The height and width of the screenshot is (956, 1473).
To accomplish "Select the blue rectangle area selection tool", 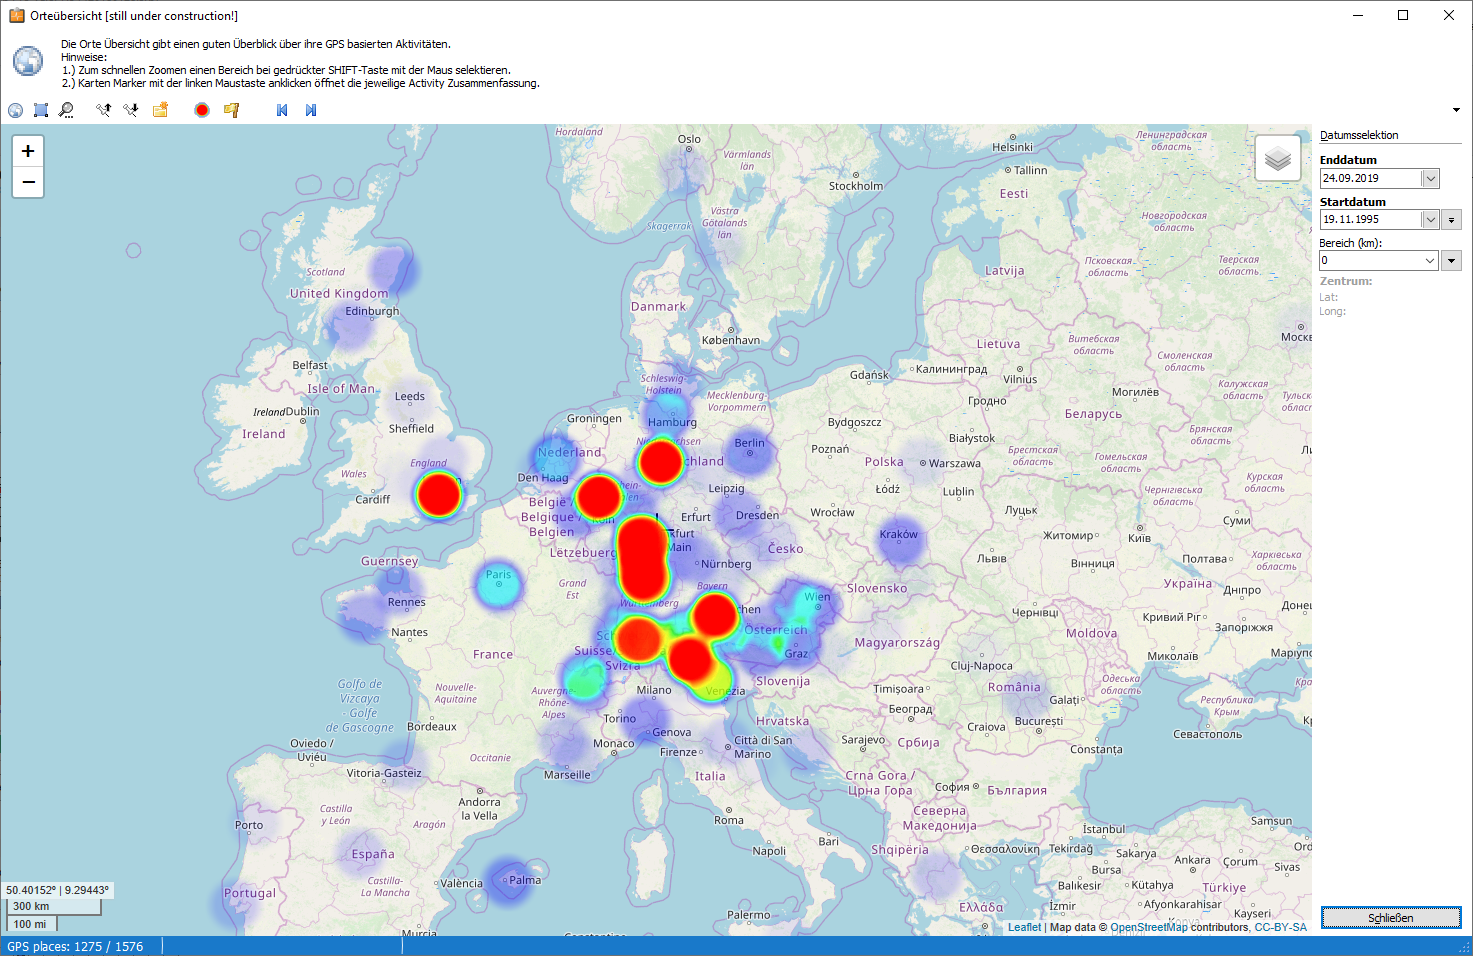I will click(41, 110).
